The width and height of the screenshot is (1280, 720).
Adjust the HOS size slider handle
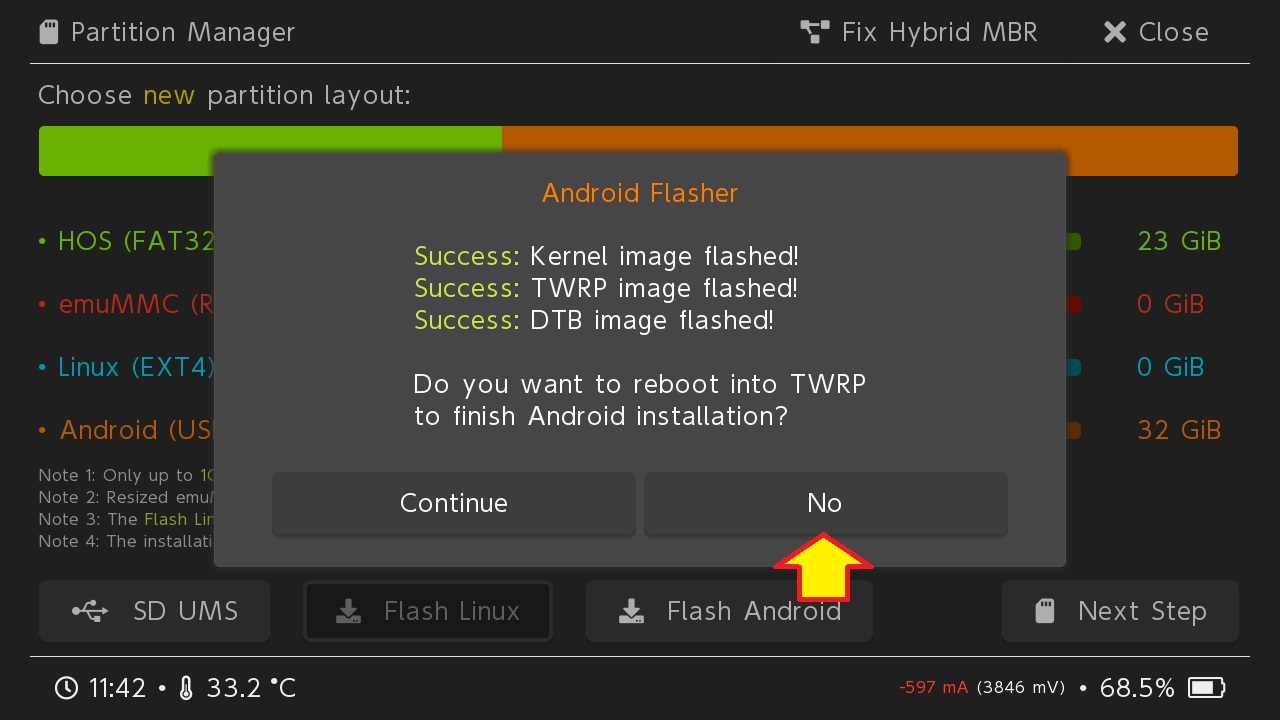pyautogui.click(x=1073, y=242)
